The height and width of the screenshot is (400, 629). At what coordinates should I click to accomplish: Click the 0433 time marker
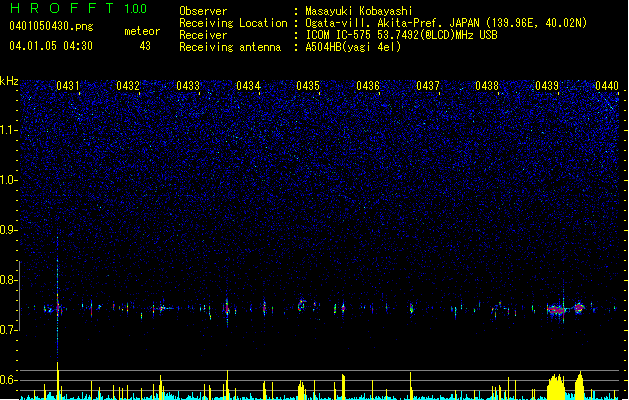(x=188, y=85)
